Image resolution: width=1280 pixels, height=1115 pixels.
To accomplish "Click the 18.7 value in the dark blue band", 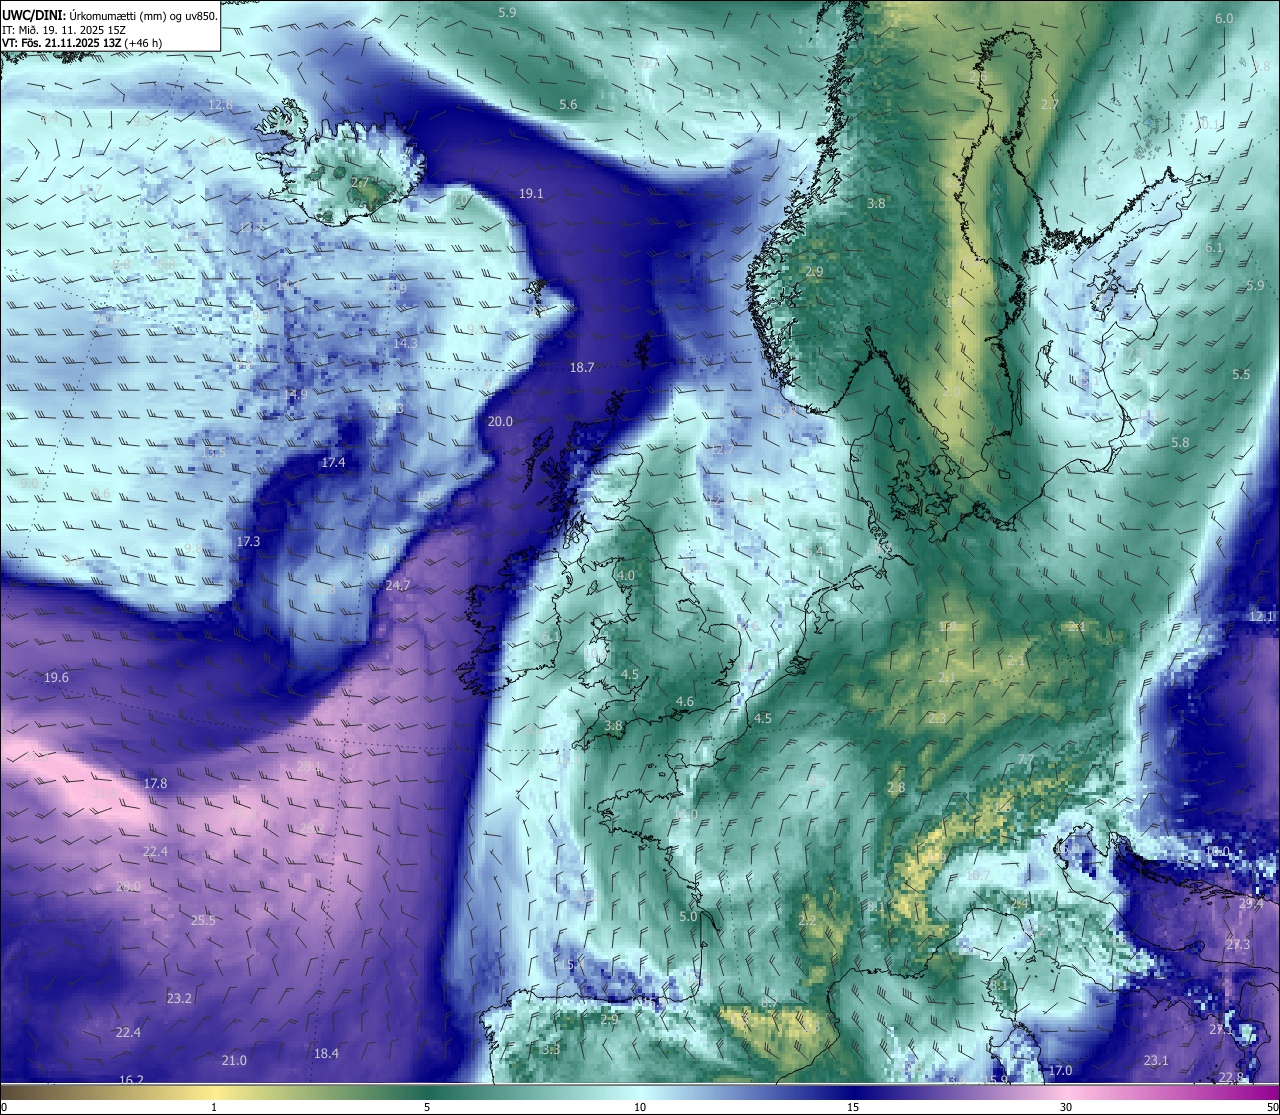I will [582, 368].
